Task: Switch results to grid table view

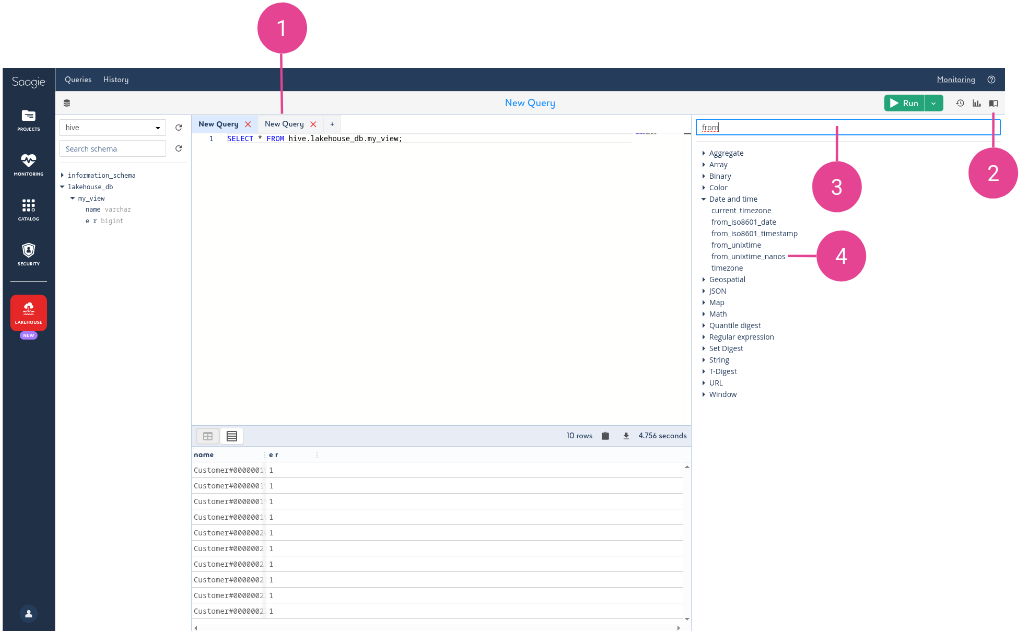Action: [x=208, y=436]
